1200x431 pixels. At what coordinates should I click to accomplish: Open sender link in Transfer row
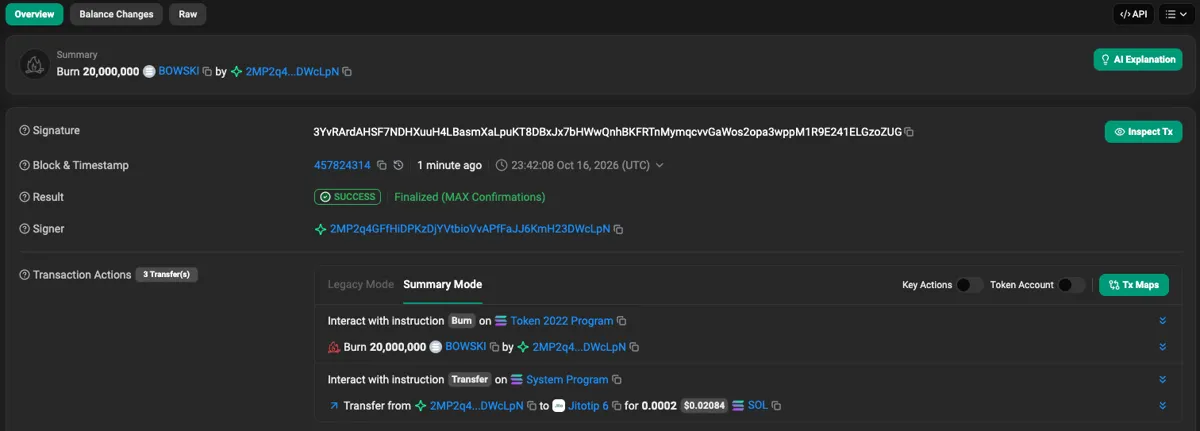pyautogui.click(x=476, y=406)
